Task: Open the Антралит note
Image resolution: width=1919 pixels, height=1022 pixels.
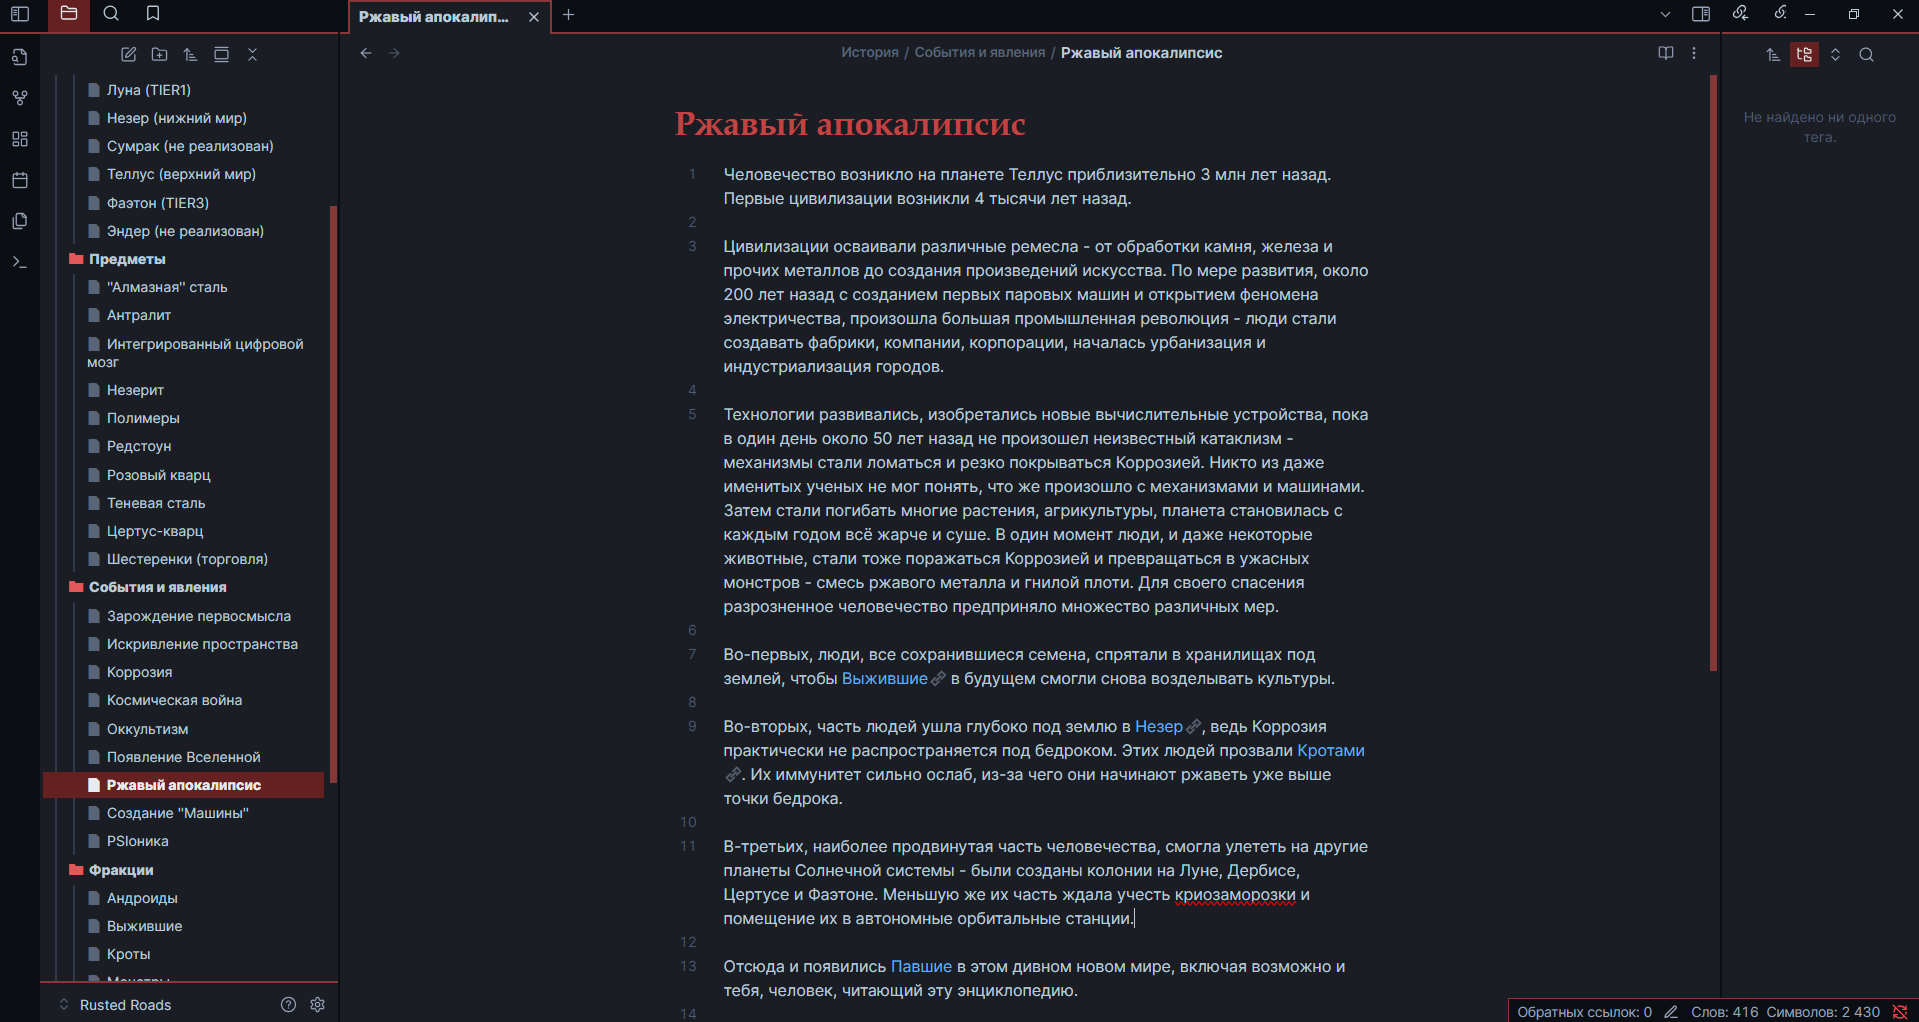Action: [x=139, y=315]
